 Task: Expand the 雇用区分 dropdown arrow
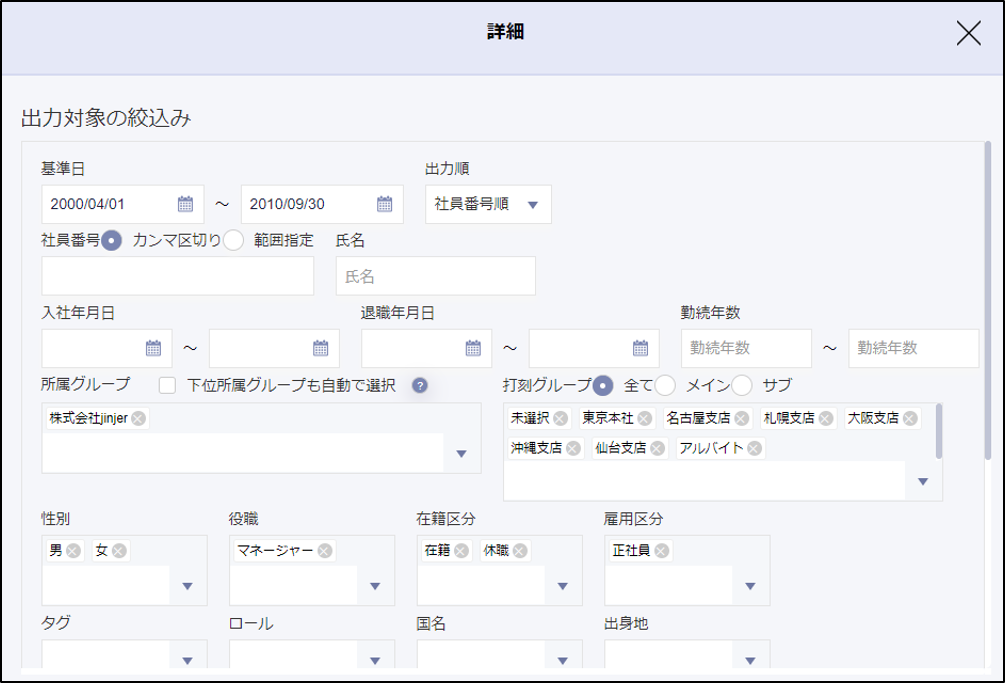[750, 586]
